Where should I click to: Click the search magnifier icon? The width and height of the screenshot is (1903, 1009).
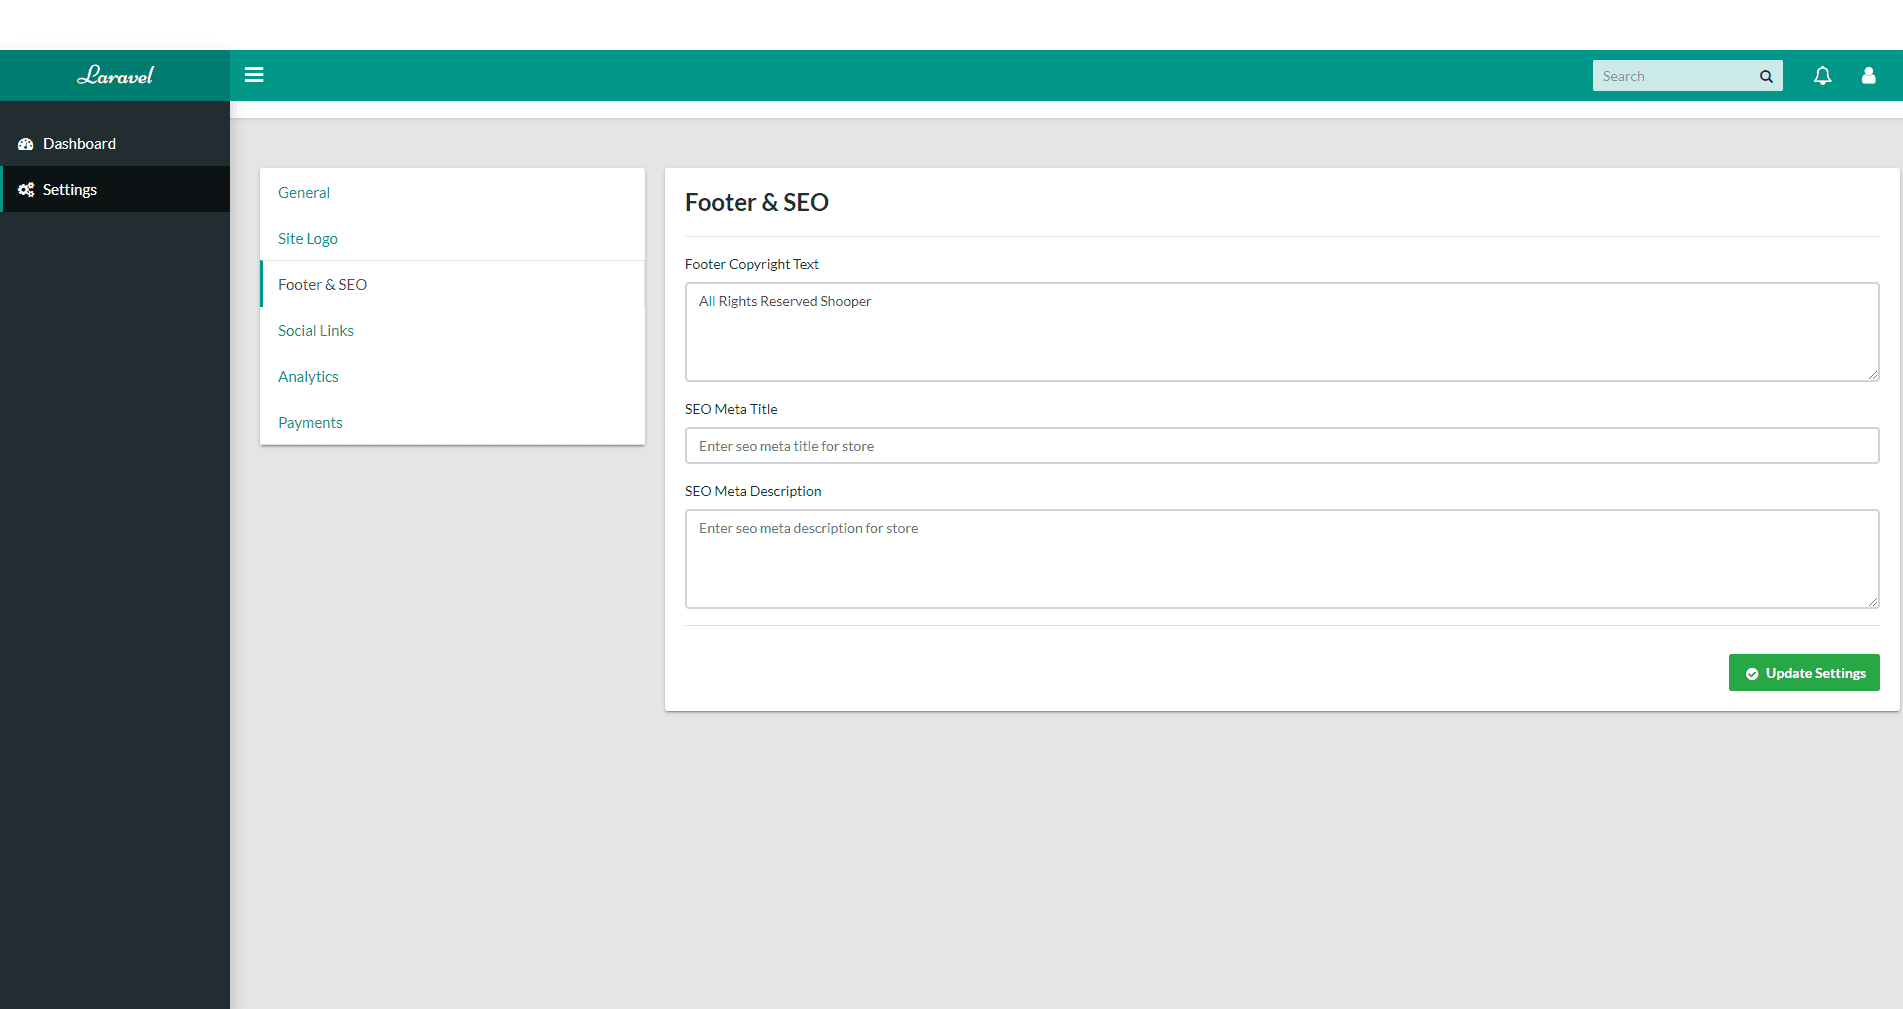(x=1766, y=75)
